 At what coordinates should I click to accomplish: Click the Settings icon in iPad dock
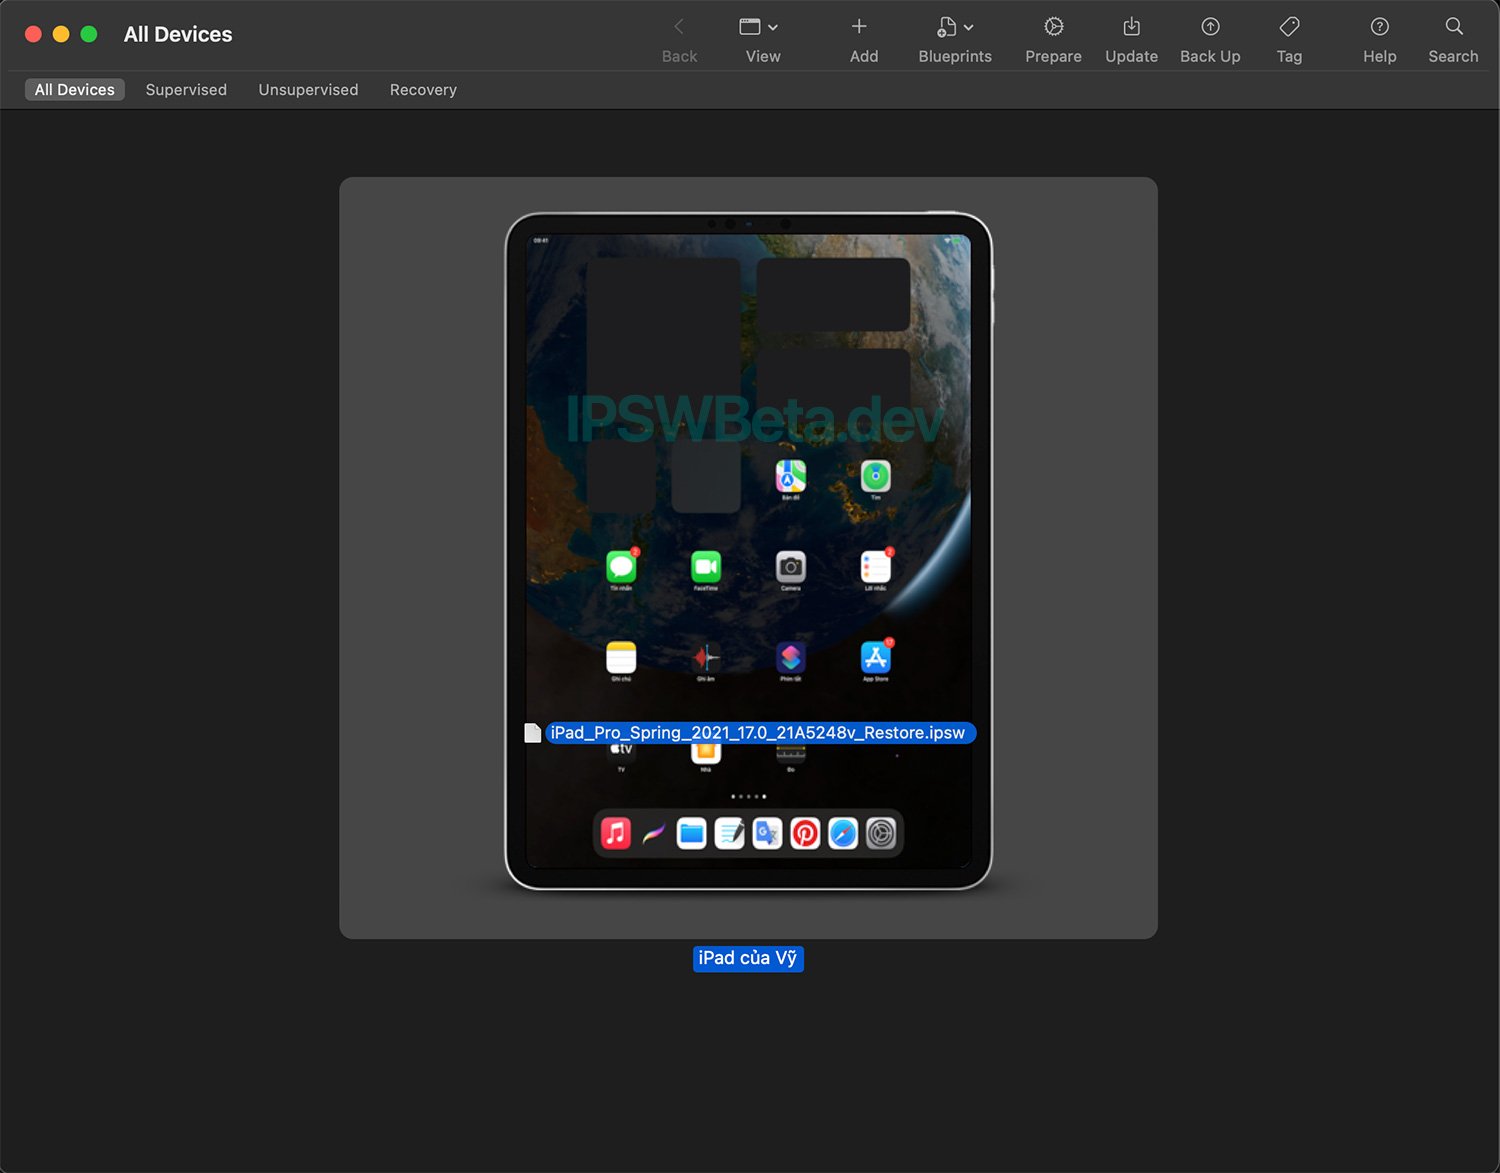(881, 833)
